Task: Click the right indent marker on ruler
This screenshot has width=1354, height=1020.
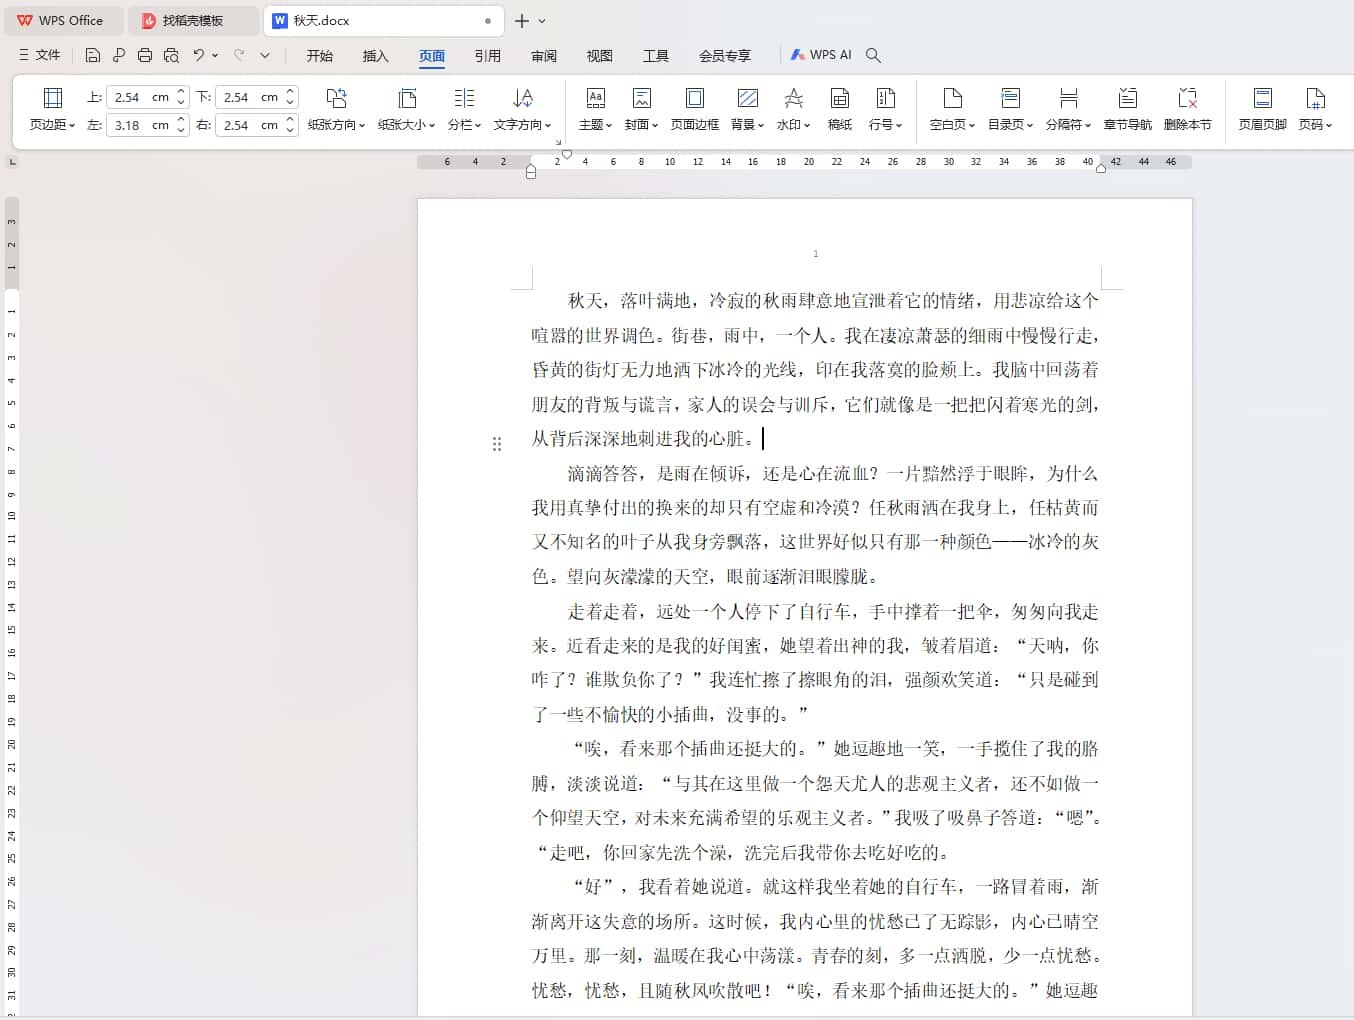Action: pyautogui.click(x=1101, y=169)
